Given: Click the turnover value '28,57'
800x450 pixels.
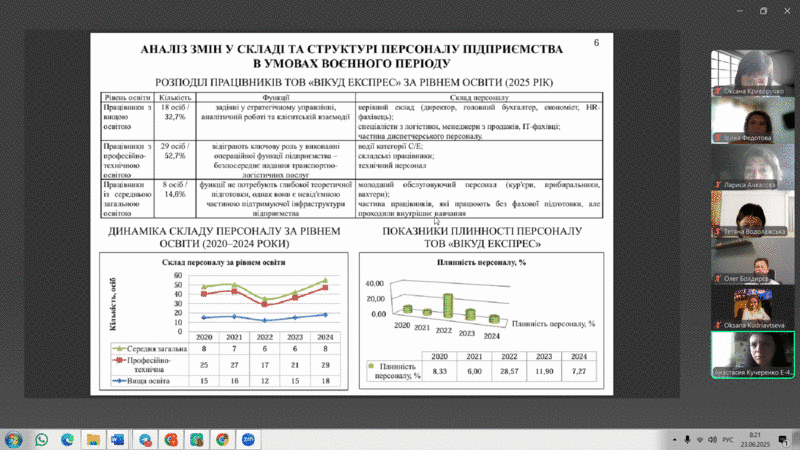Looking at the screenshot, I should coord(509,371).
